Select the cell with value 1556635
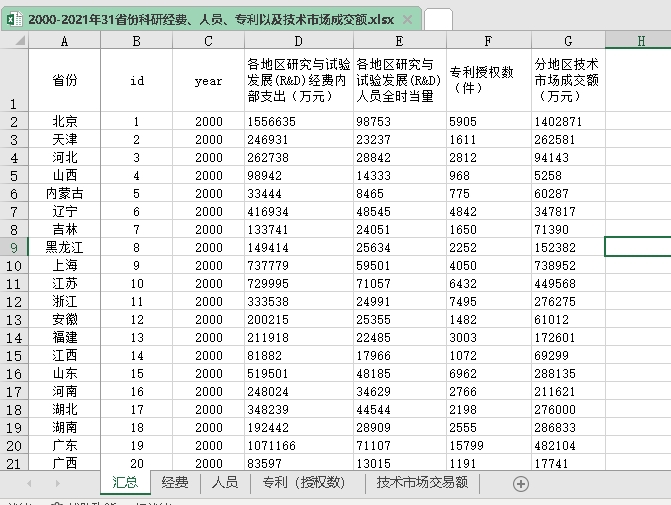 click(299, 121)
